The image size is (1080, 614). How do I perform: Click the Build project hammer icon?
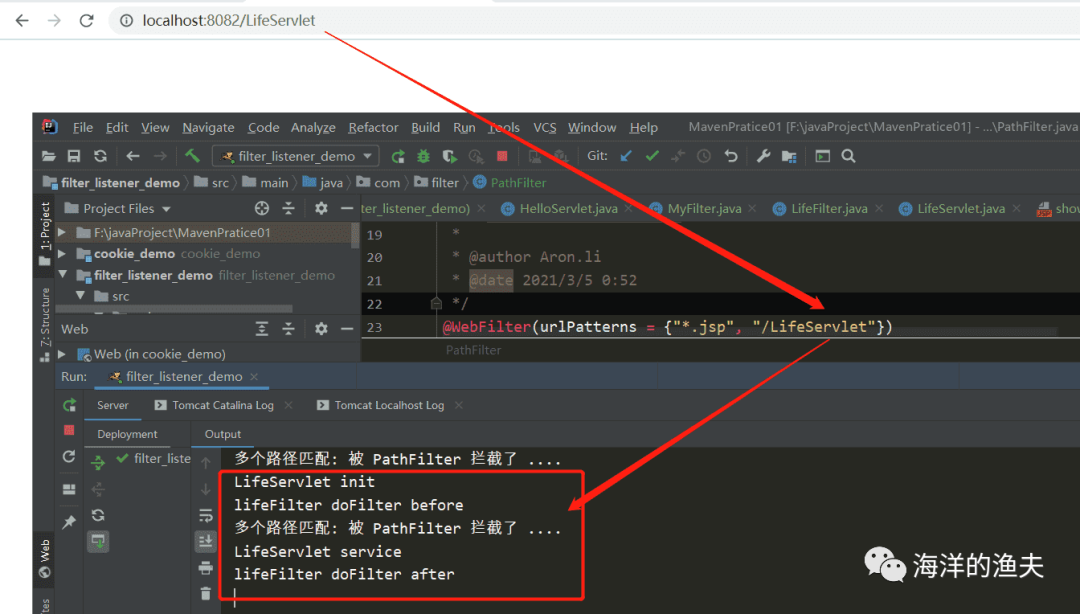(x=192, y=156)
